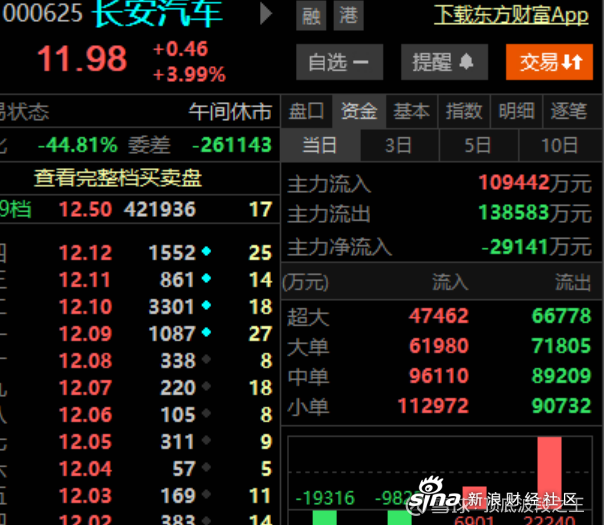The width and height of the screenshot is (604, 525).
Task: Select the 当日 period tab
Action: pos(320,145)
